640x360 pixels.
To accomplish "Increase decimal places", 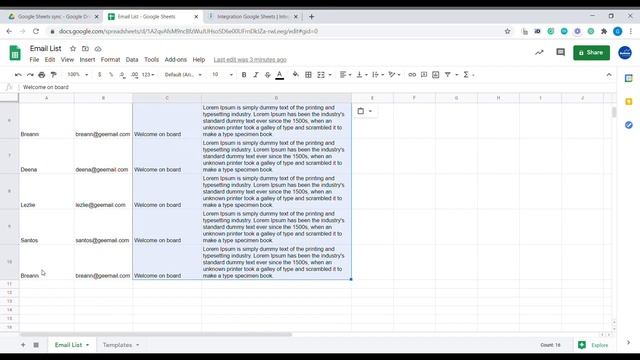I will [134, 75].
